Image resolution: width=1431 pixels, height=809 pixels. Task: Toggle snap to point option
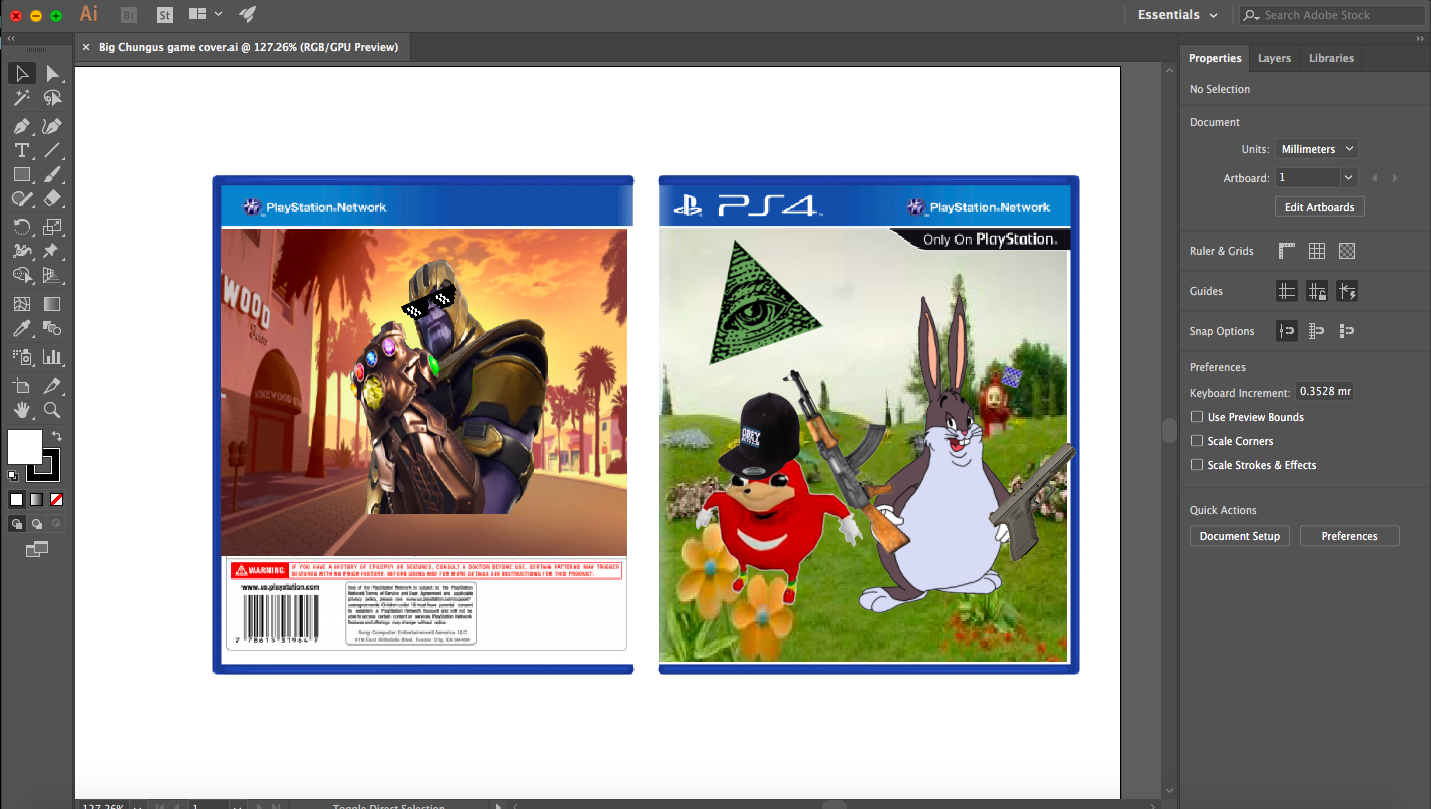point(1287,331)
